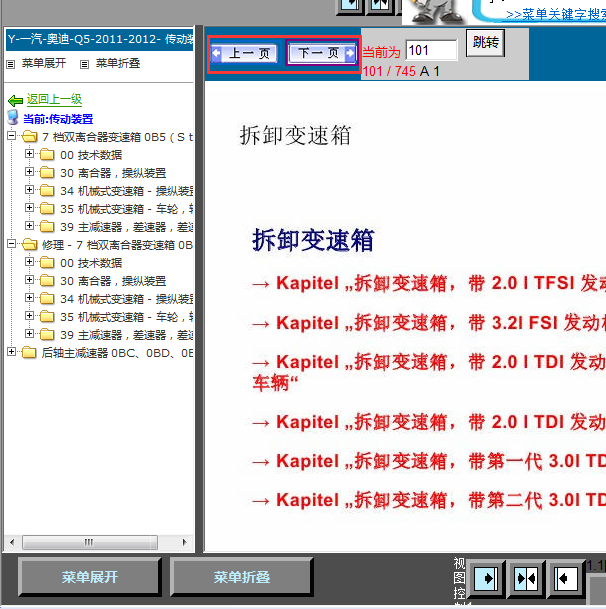Go to next page with 下一页 button

[x=322, y=53]
